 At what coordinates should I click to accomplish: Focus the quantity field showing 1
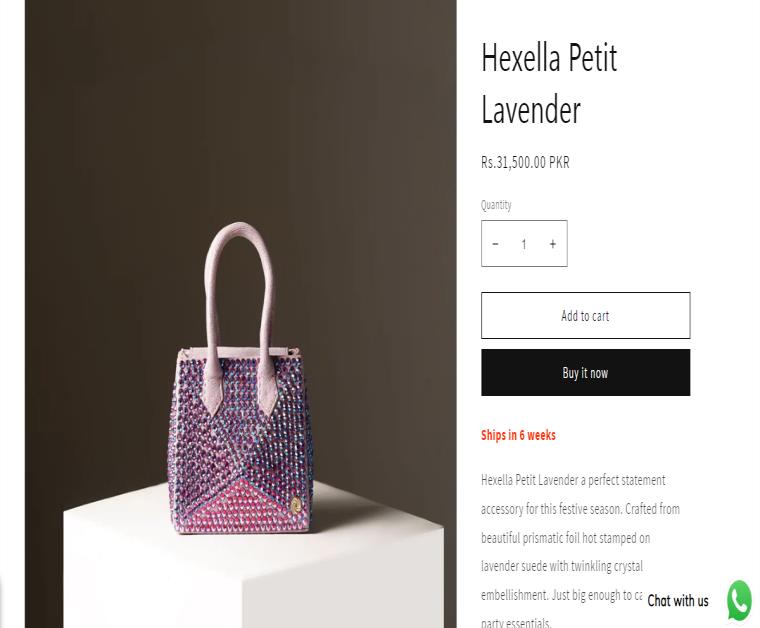tap(524, 244)
